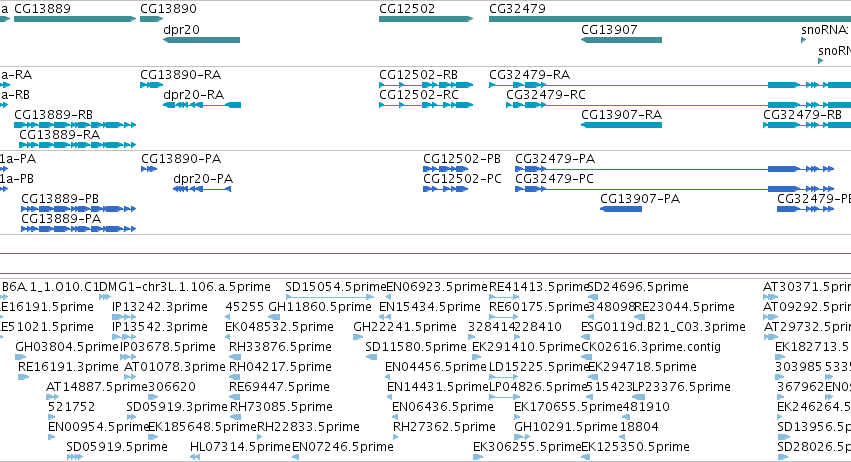The height and width of the screenshot is (462, 851).
Task: Open EST LP23376.5prime
Action: point(682,387)
